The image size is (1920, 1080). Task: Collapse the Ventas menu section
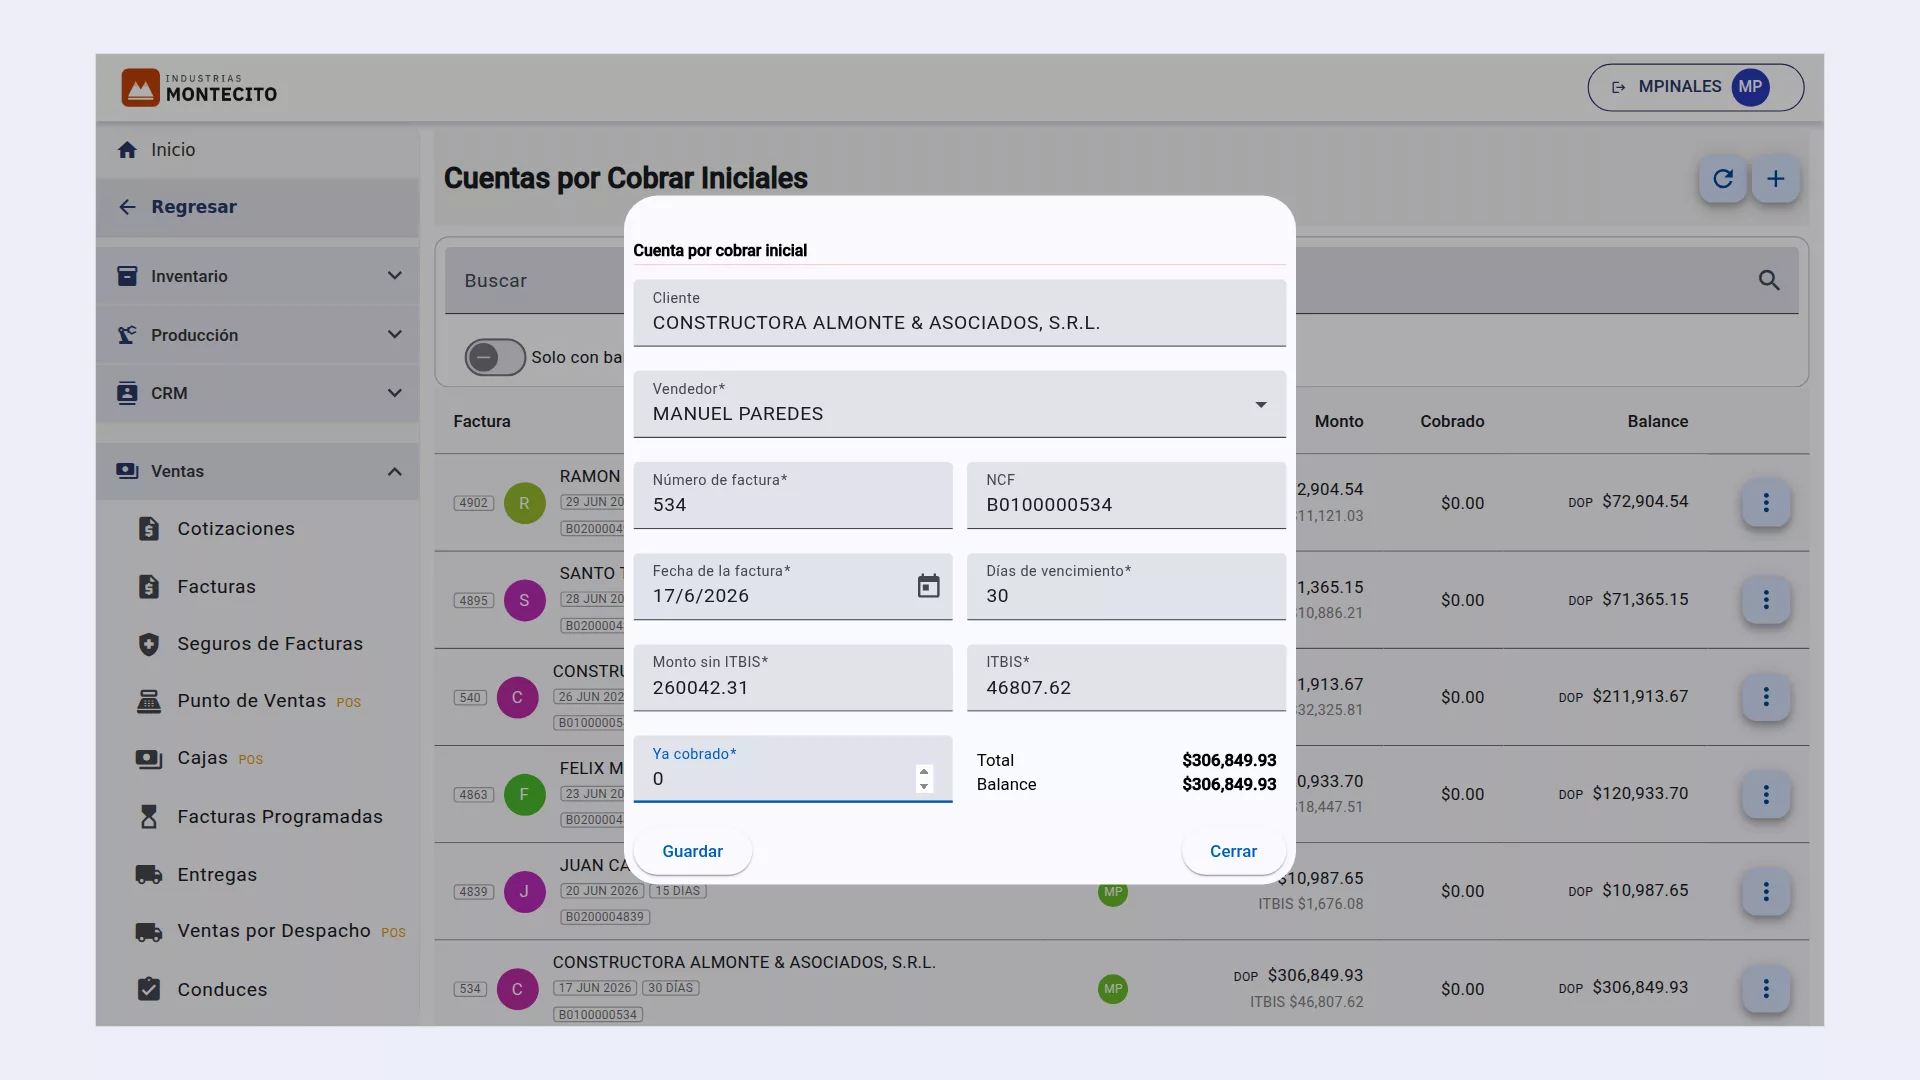point(258,471)
